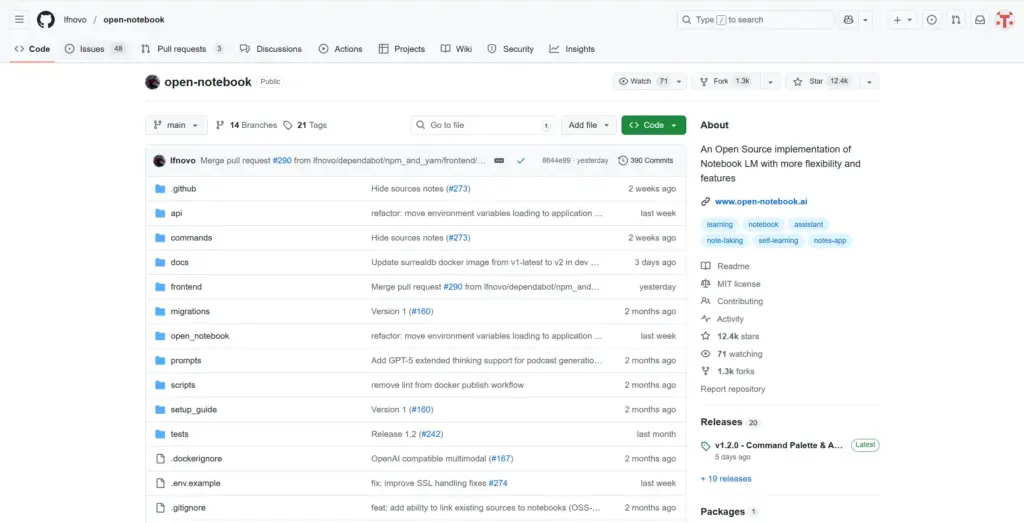Open the hamburger navigation menu
Image resolution: width=1024 pixels, height=523 pixels.
click(19, 19)
